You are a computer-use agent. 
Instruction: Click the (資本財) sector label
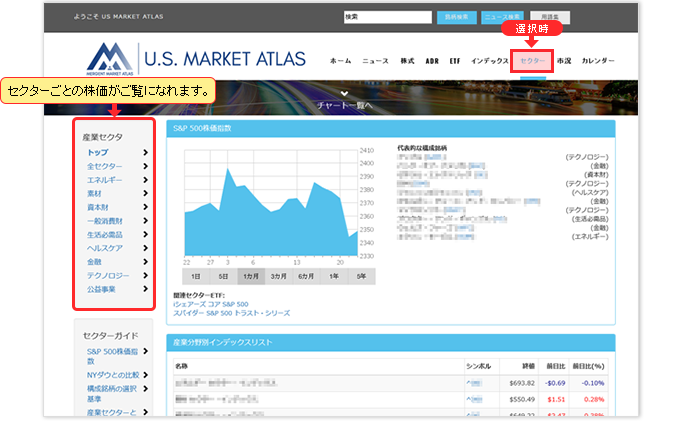pyautogui.click(x=596, y=175)
